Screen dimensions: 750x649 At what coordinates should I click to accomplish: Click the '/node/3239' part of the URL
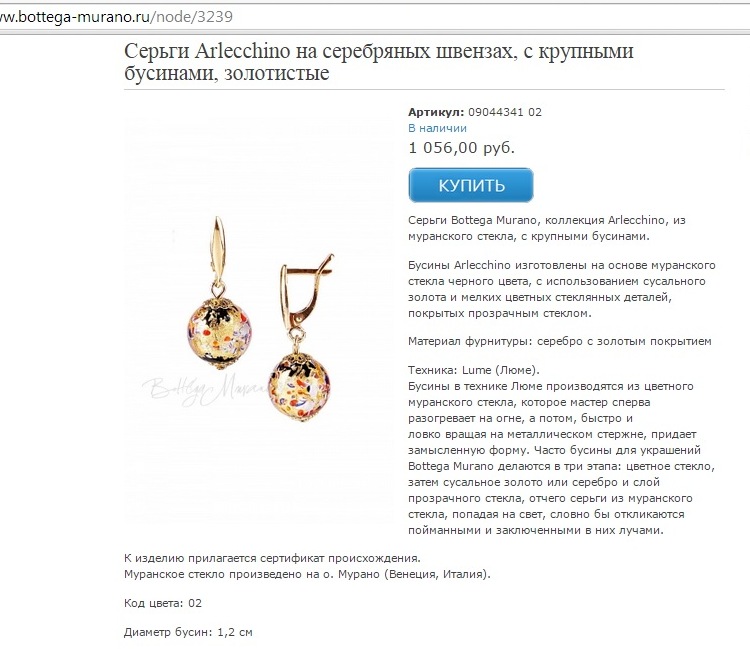[x=192, y=17]
